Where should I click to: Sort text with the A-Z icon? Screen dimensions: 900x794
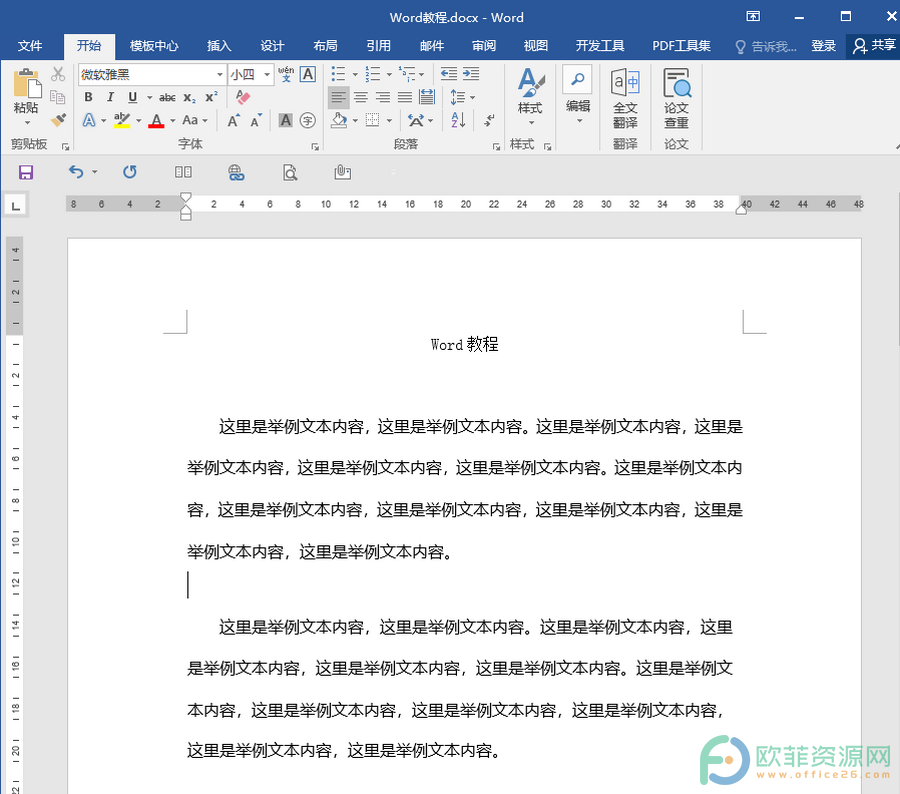pos(459,121)
